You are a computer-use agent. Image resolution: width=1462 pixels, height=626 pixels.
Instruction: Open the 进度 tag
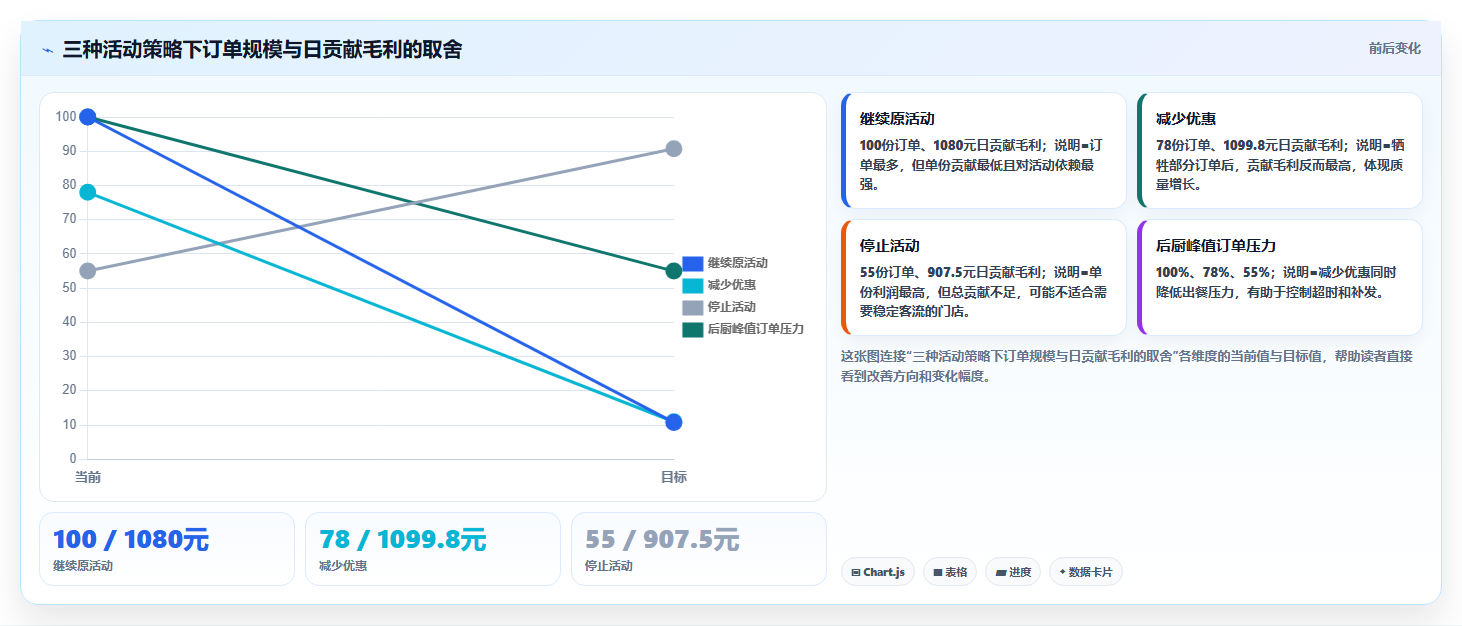click(1013, 572)
